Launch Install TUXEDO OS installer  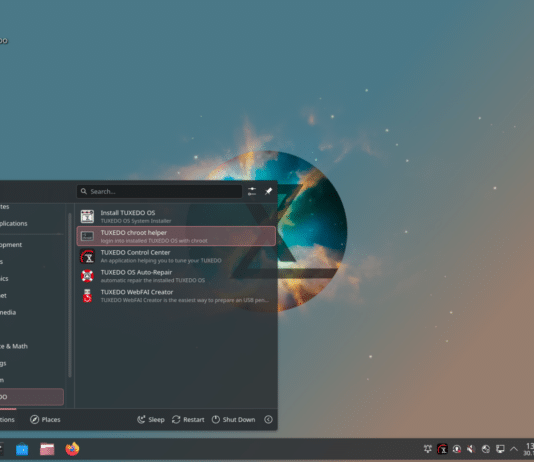[x=176, y=217]
